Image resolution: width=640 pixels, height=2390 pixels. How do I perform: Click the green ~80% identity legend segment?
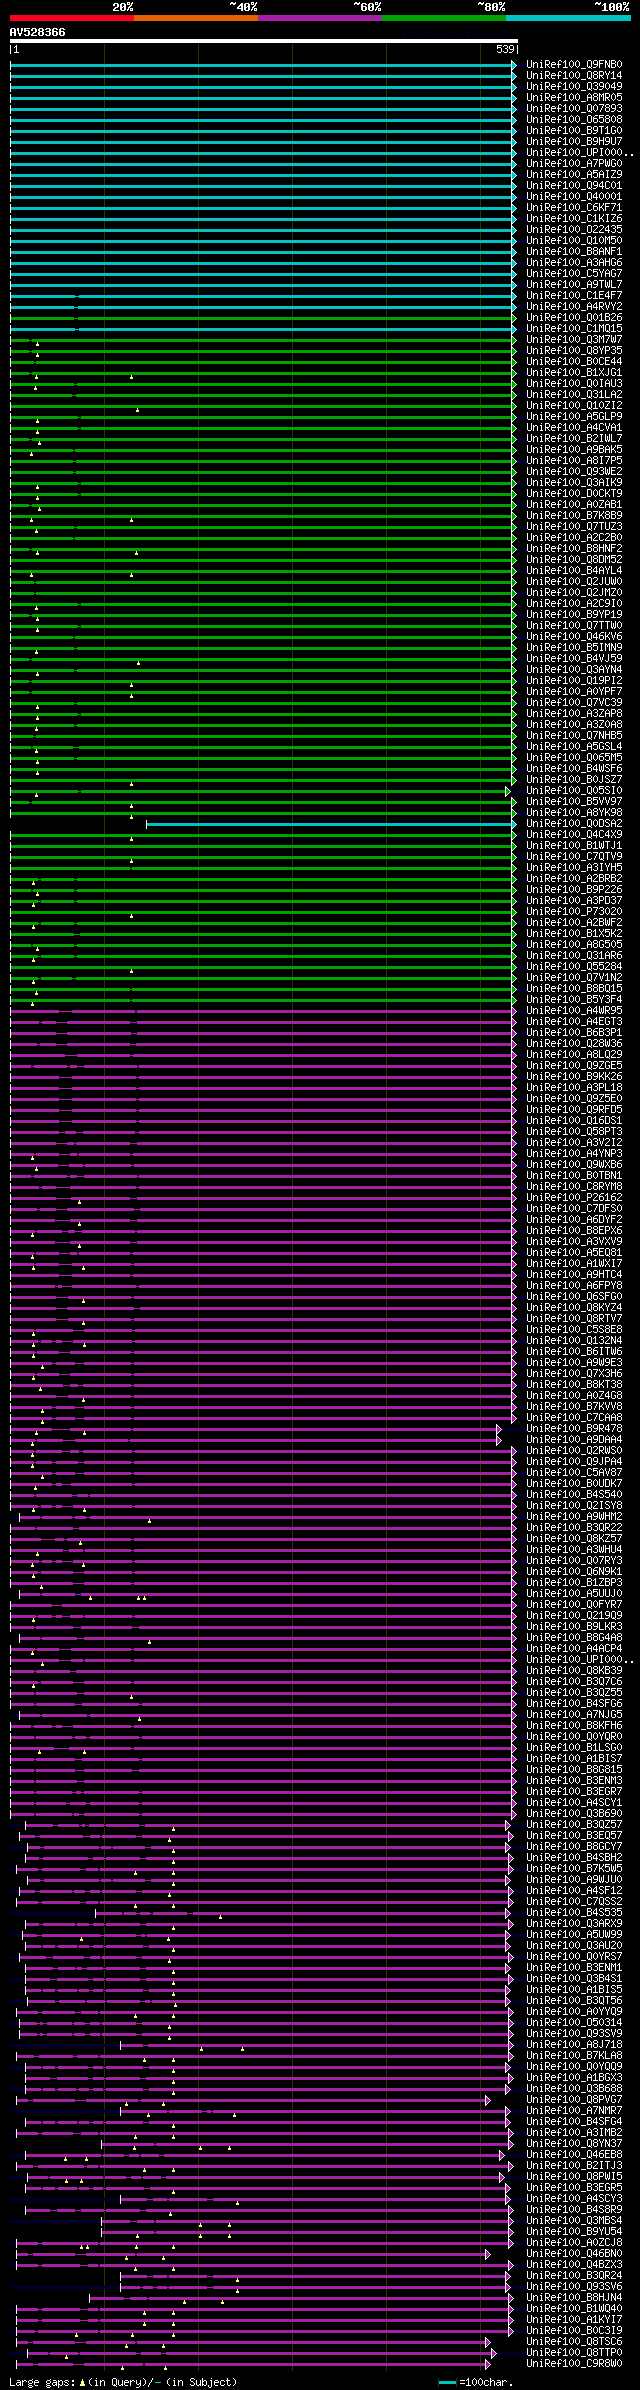[443, 18]
